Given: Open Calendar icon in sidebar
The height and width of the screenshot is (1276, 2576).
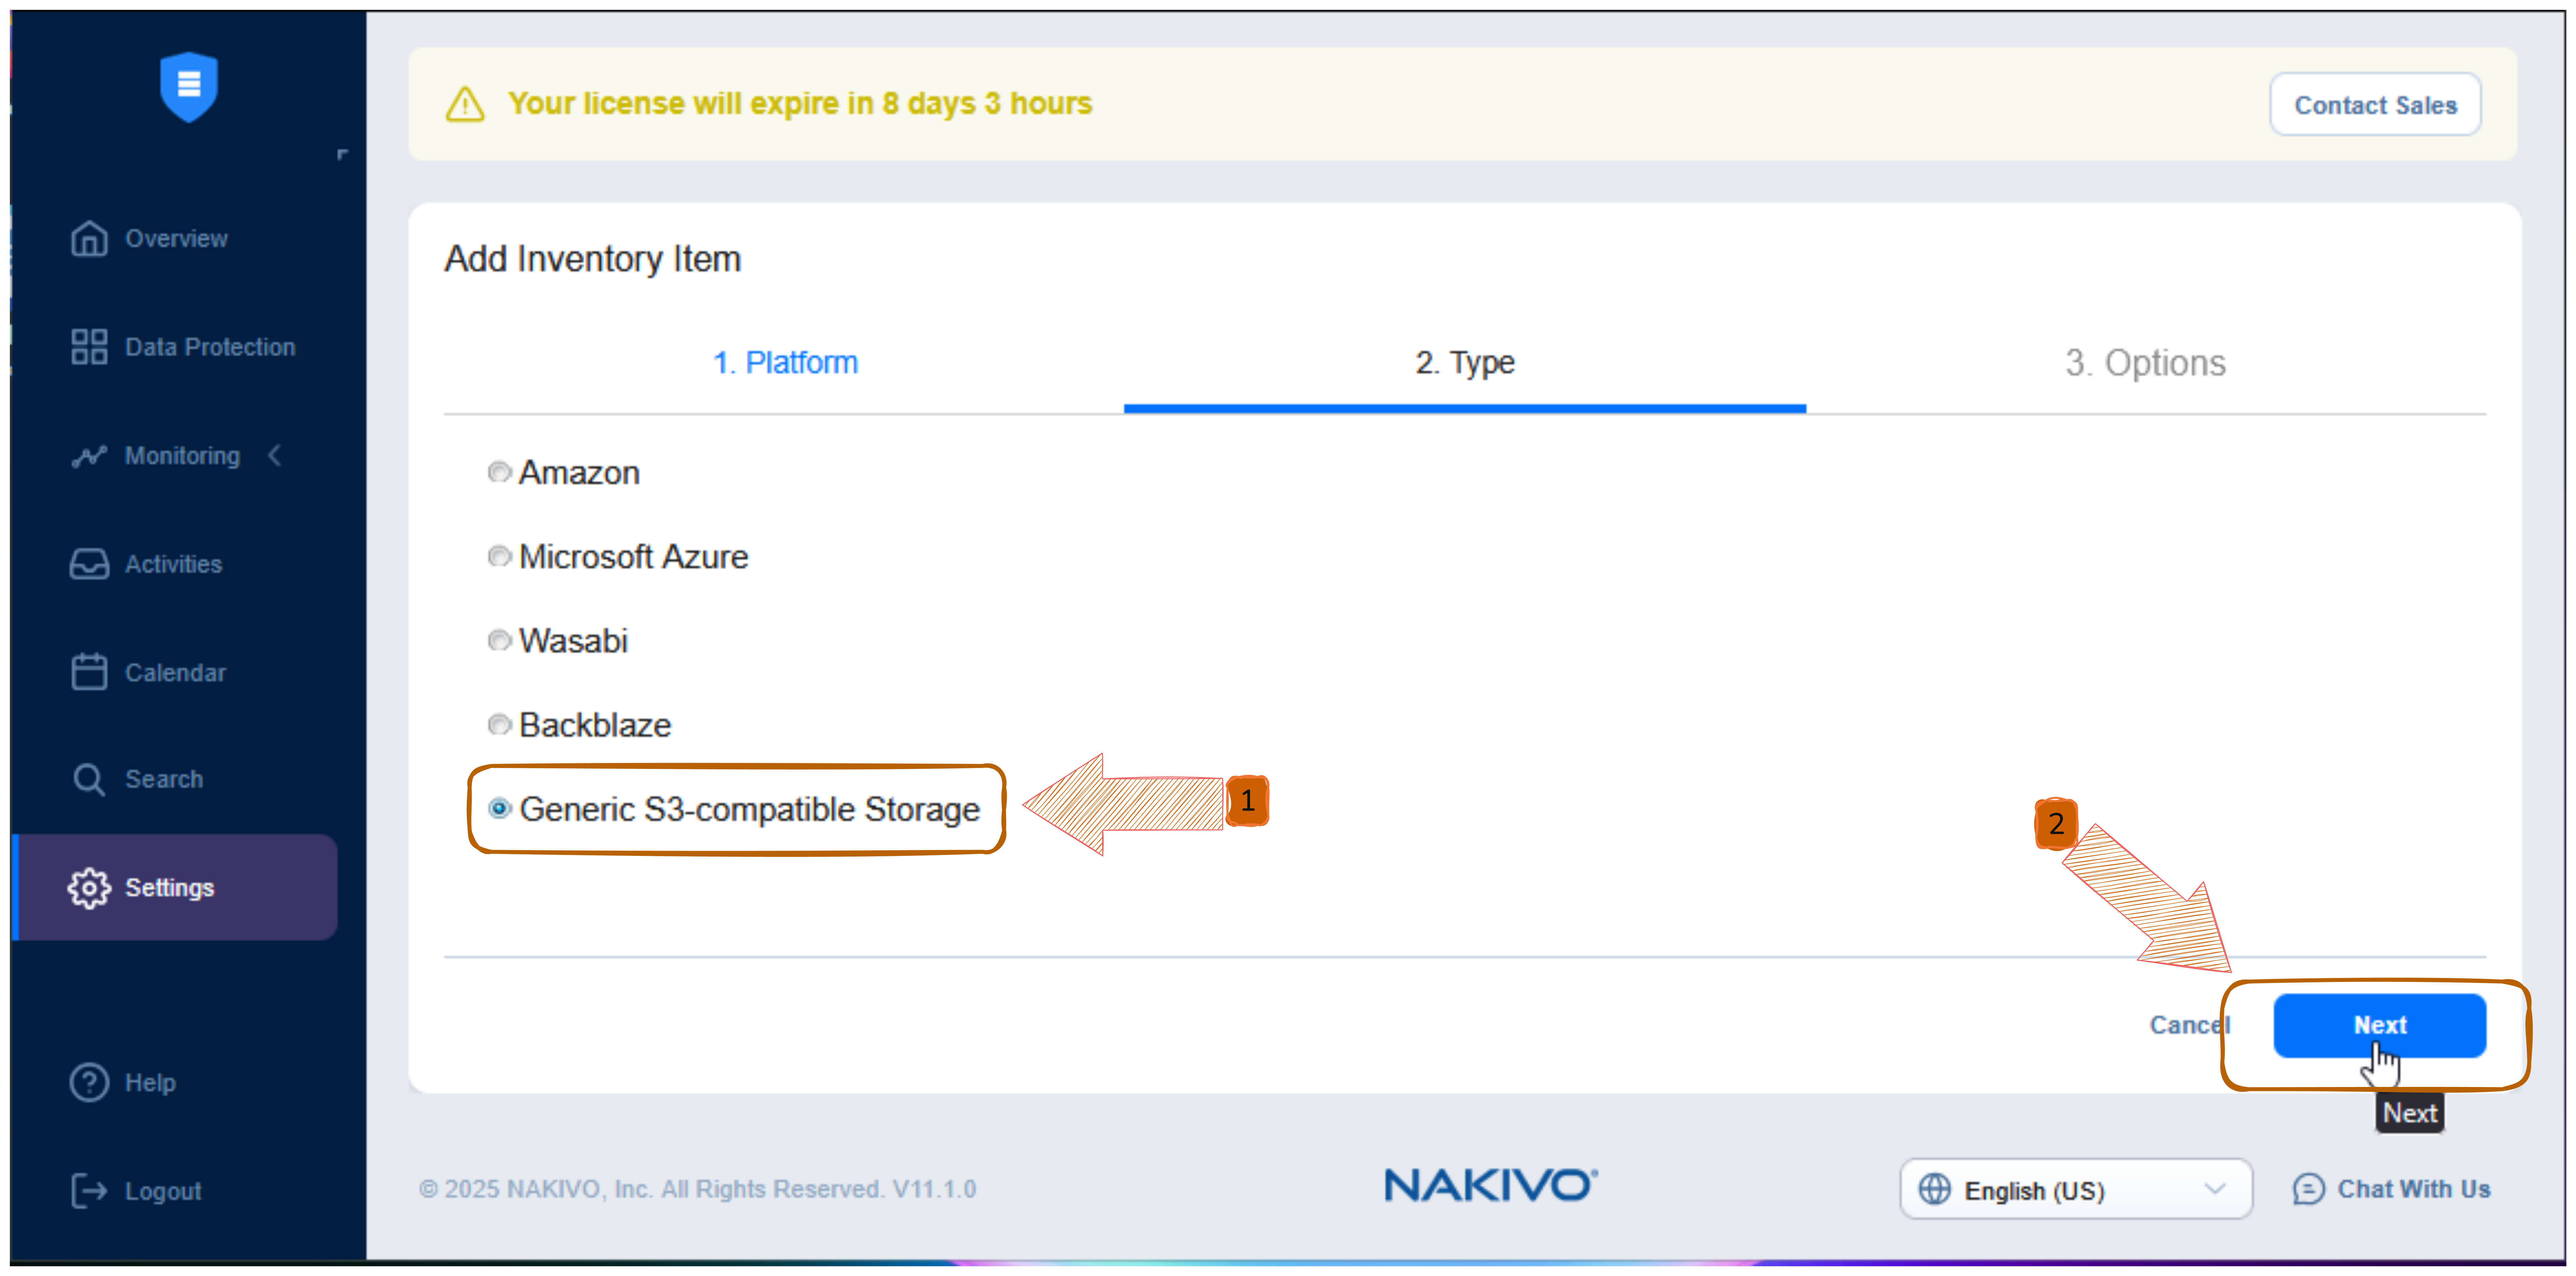Looking at the screenshot, I should point(89,672).
